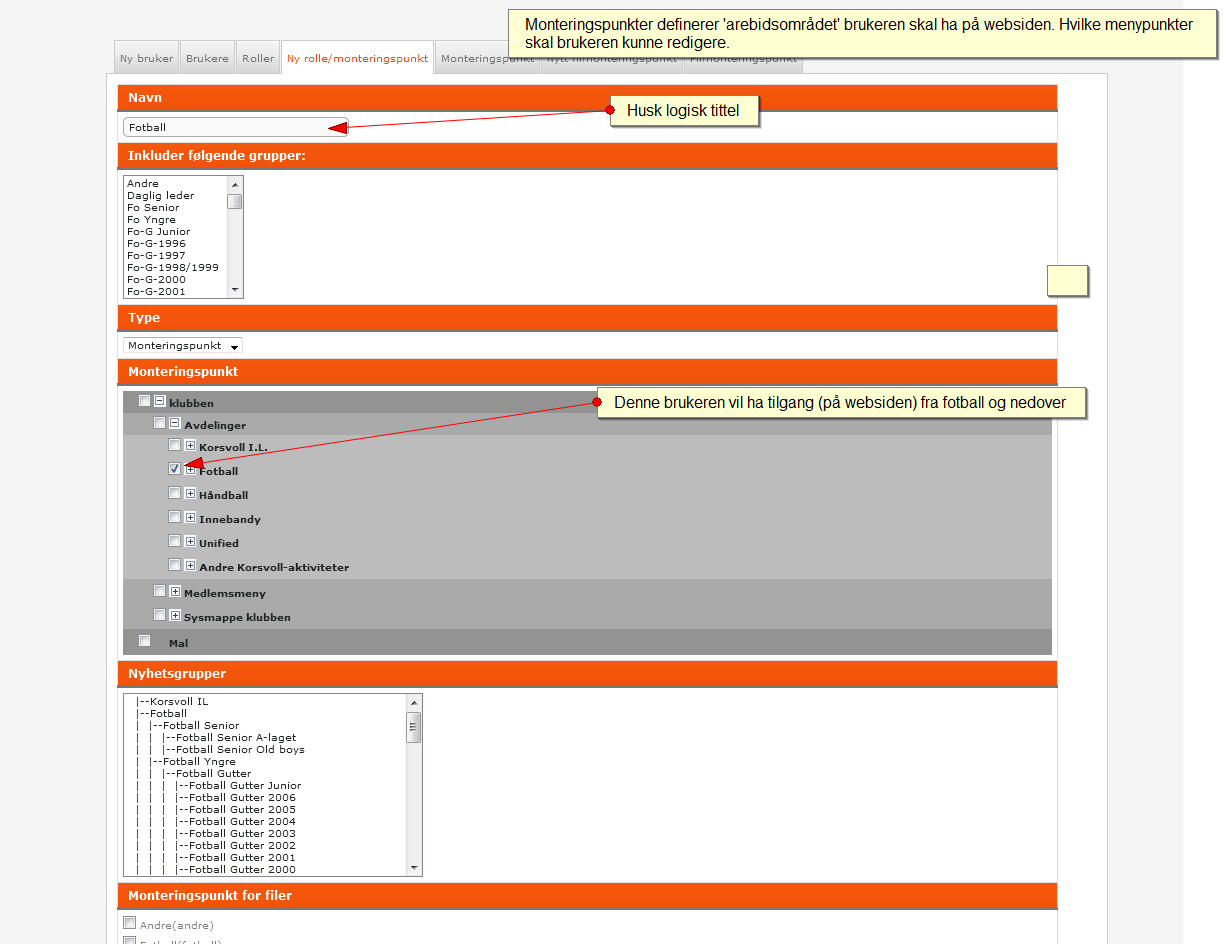Expand the Innebandy tree node

[x=190, y=517]
